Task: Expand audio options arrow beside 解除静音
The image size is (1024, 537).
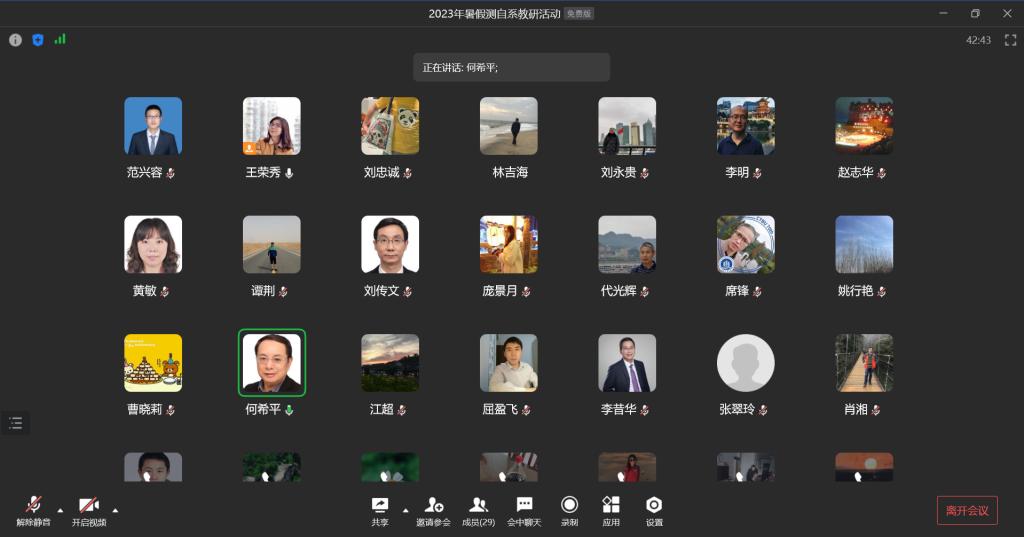Action: pyautogui.click(x=60, y=510)
